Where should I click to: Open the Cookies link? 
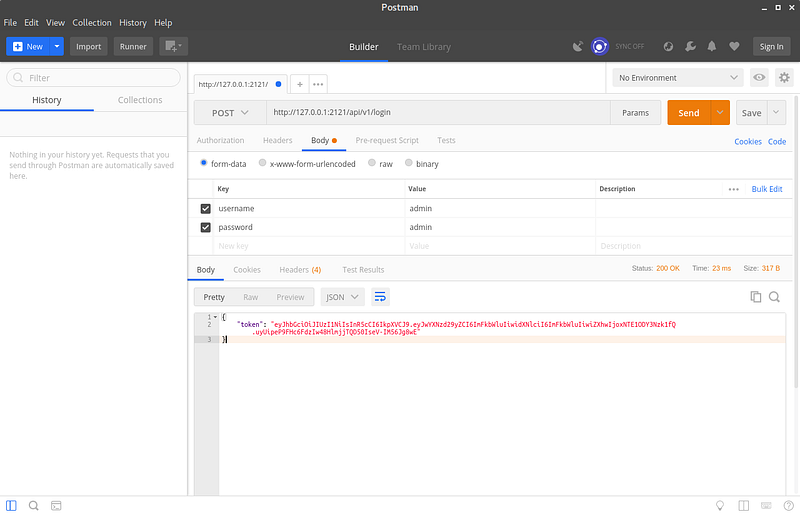click(748, 142)
